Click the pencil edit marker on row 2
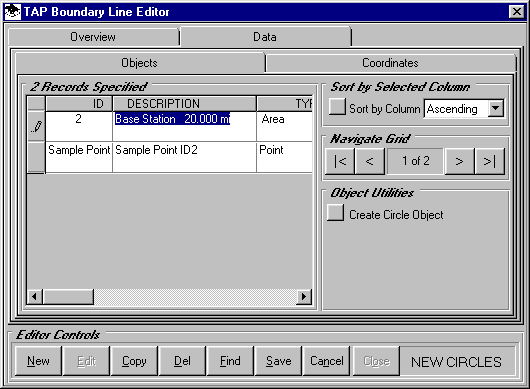This screenshot has width=530, height=389. coord(36,126)
